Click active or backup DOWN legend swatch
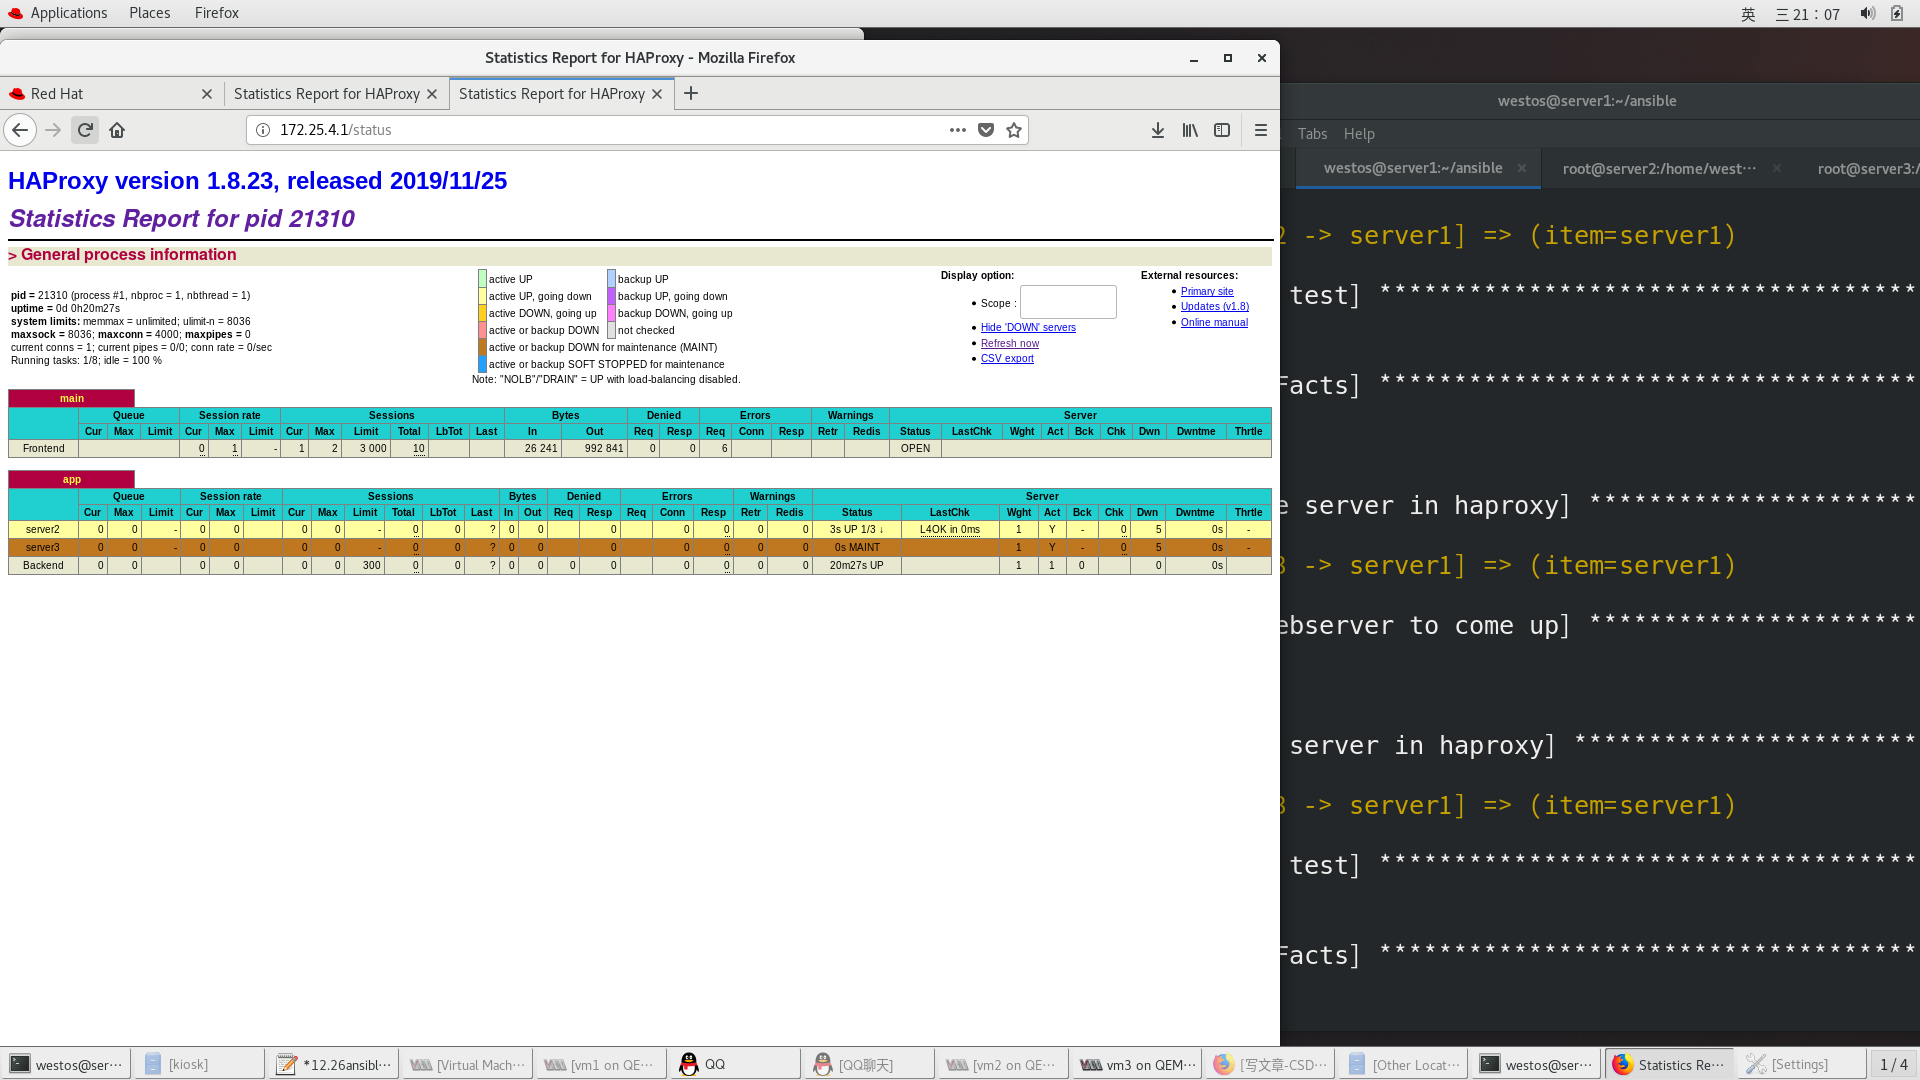1920x1080 pixels. coord(482,330)
